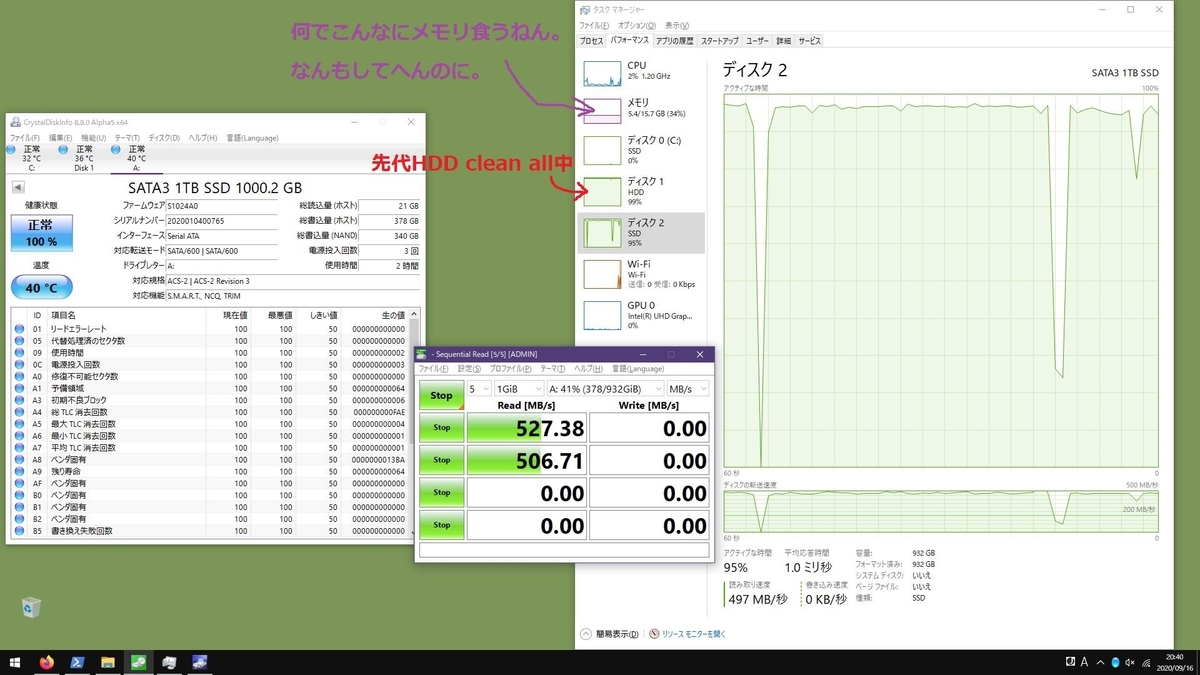1200x675 pixels.
Task: Switch to Task Manager's taskbar icon
Action: click(x=169, y=662)
